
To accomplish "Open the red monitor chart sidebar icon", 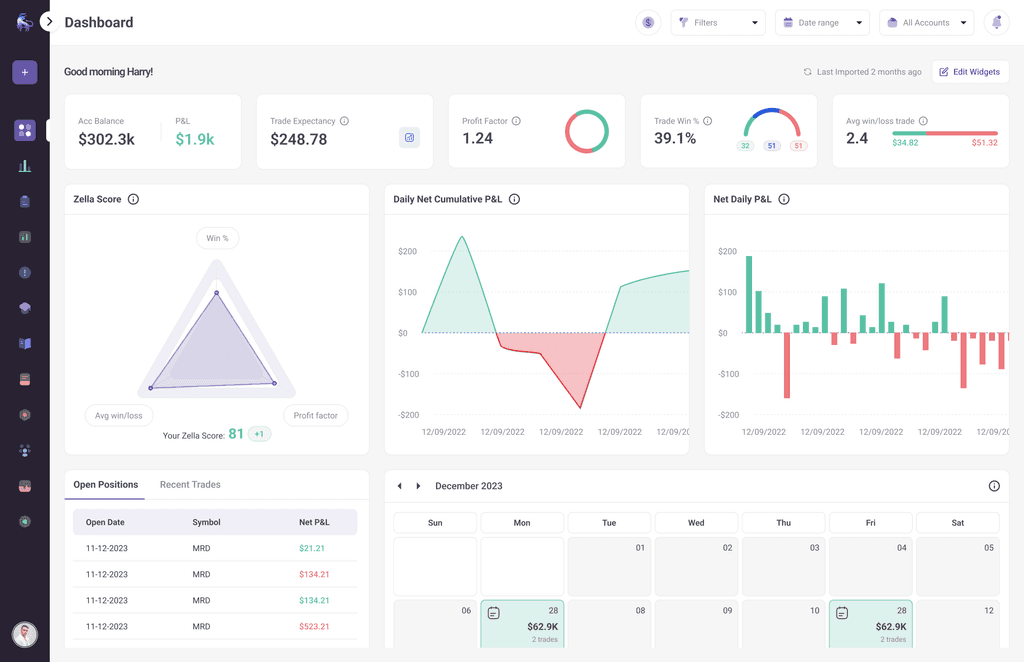I will tap(25, 486).
